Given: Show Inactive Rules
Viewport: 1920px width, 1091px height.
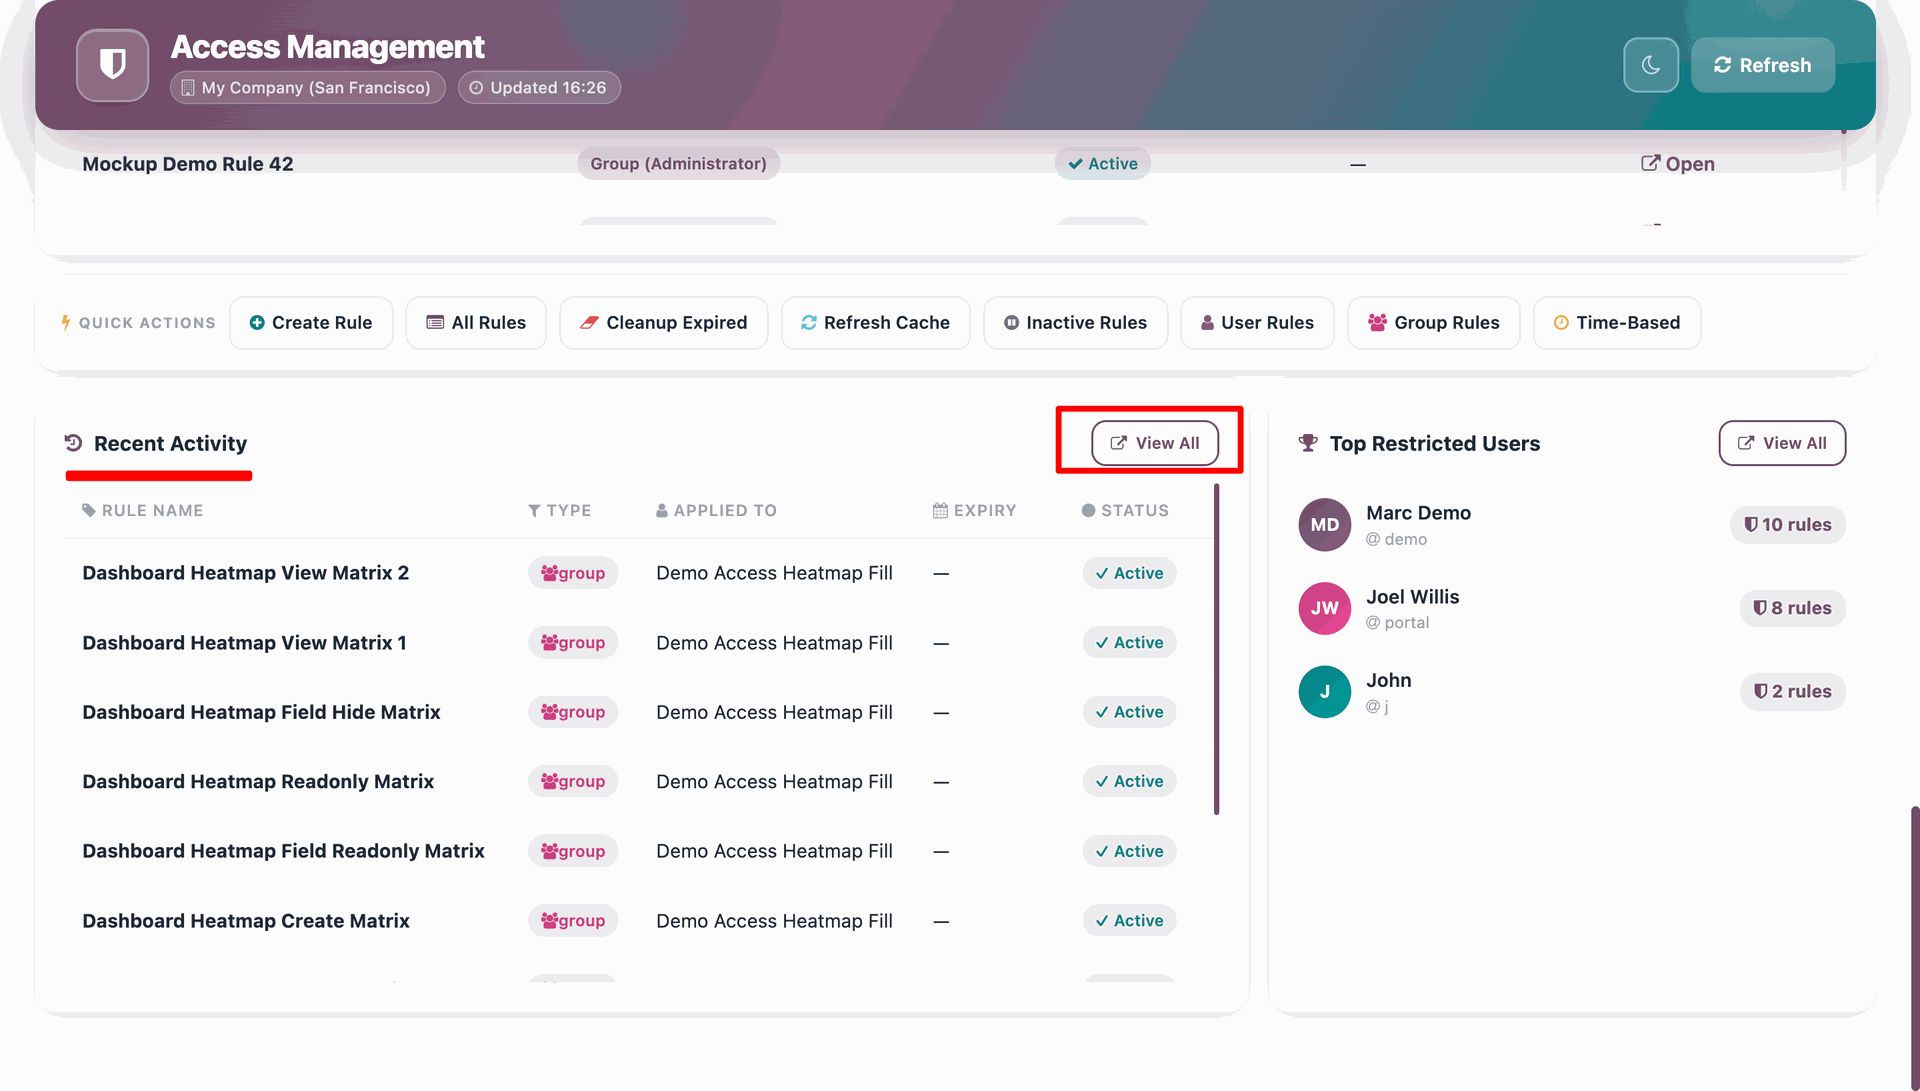Looking at the screenshot, I should (x=1075, y=323).
